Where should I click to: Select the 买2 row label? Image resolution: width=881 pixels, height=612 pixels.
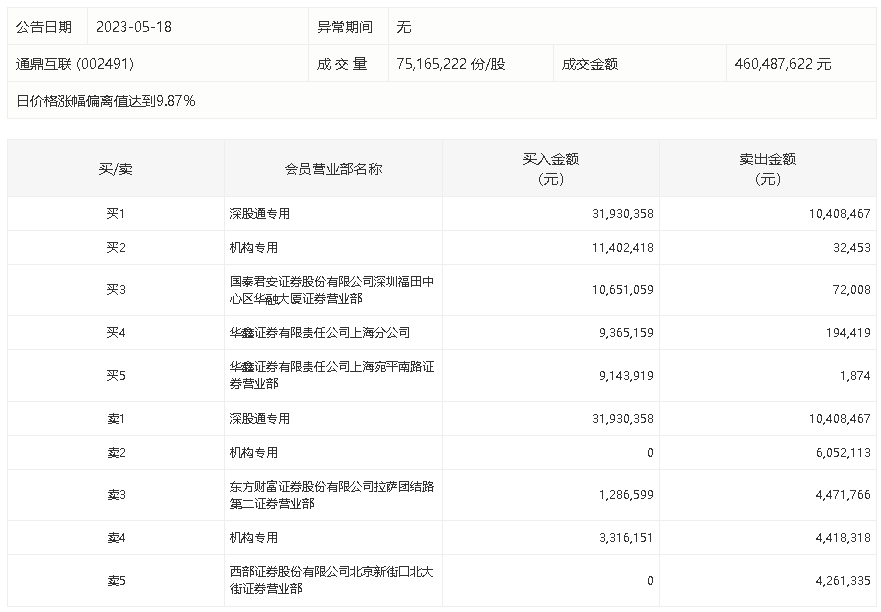point(116,247)
